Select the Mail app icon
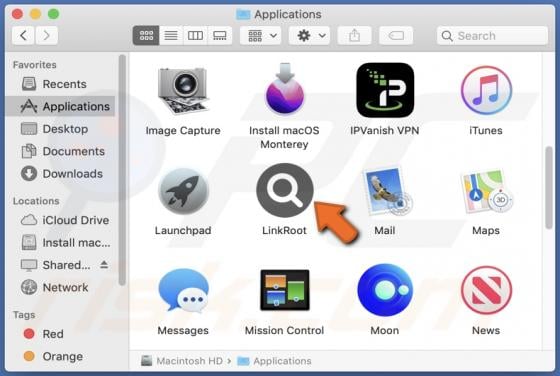This screenshot has width=560, height=376. (387, 191)
